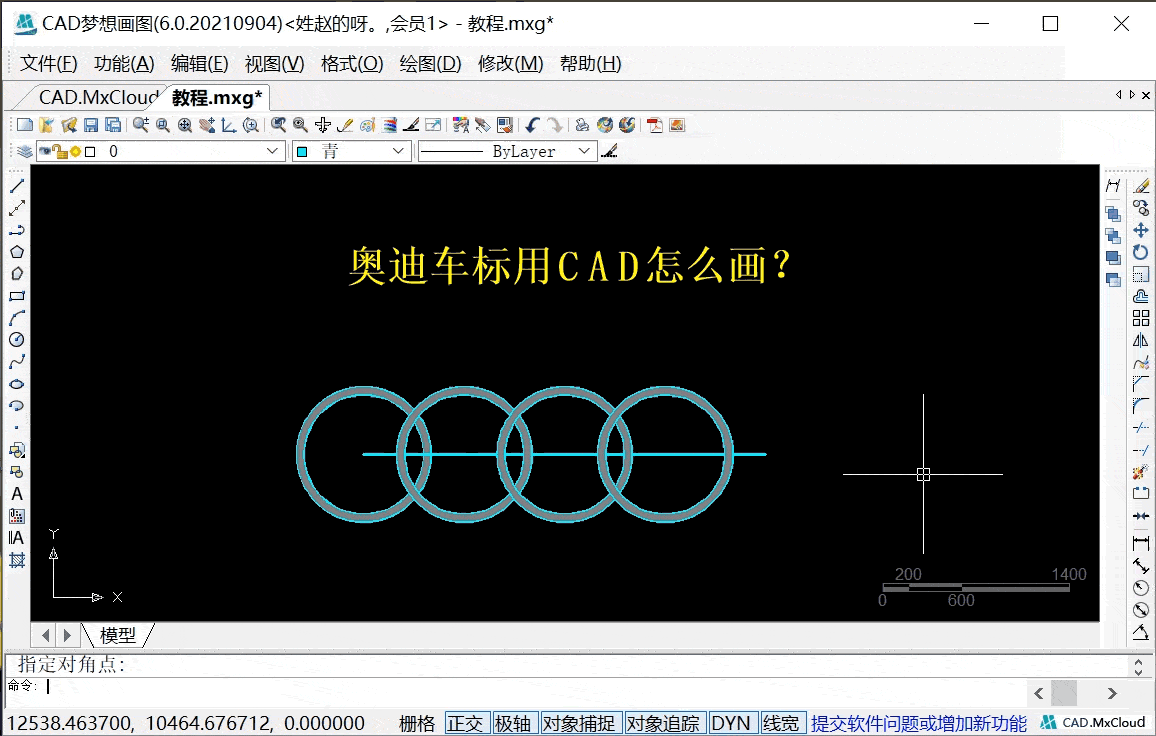Select the single-line Text tool (A)
Image resolution: width=1156 pixels, height=736 pixels.
(17, 494)
